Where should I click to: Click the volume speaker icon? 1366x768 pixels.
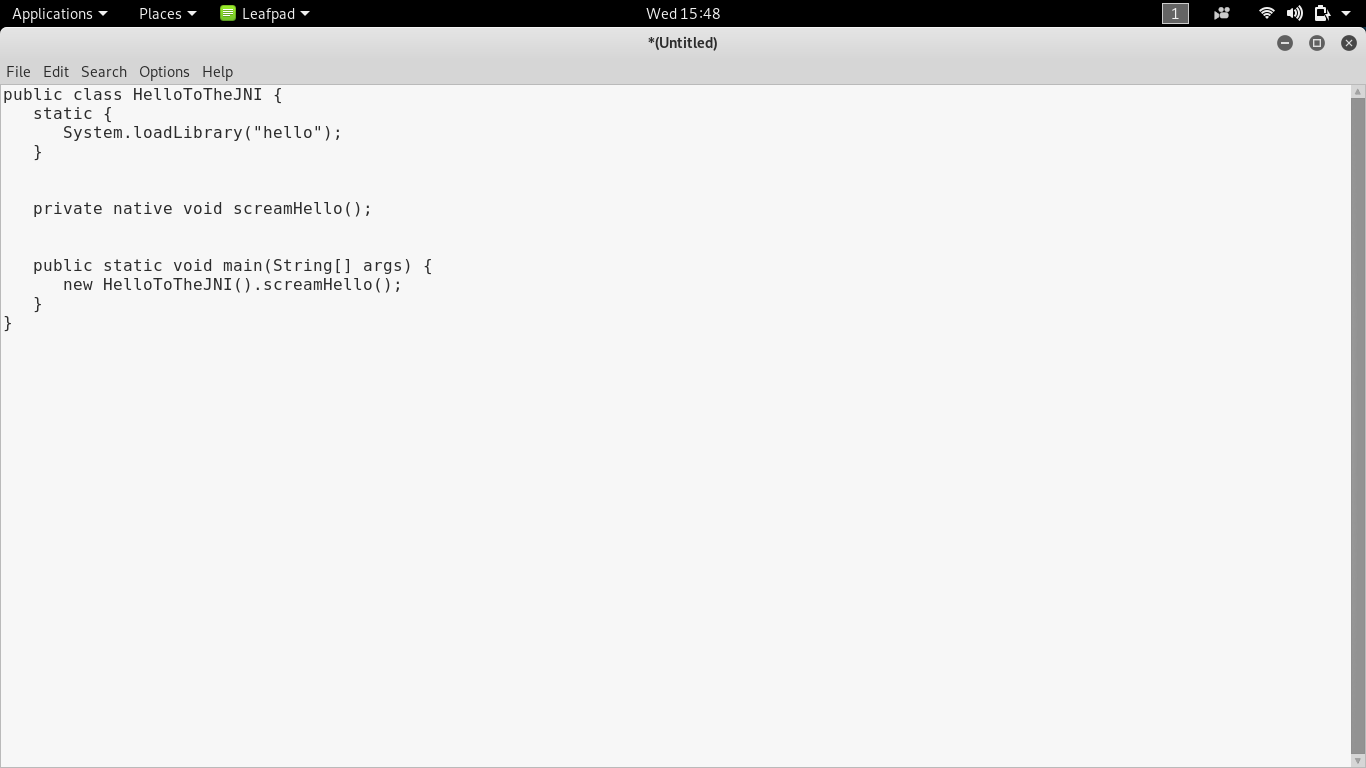(x=1294, y=13)
